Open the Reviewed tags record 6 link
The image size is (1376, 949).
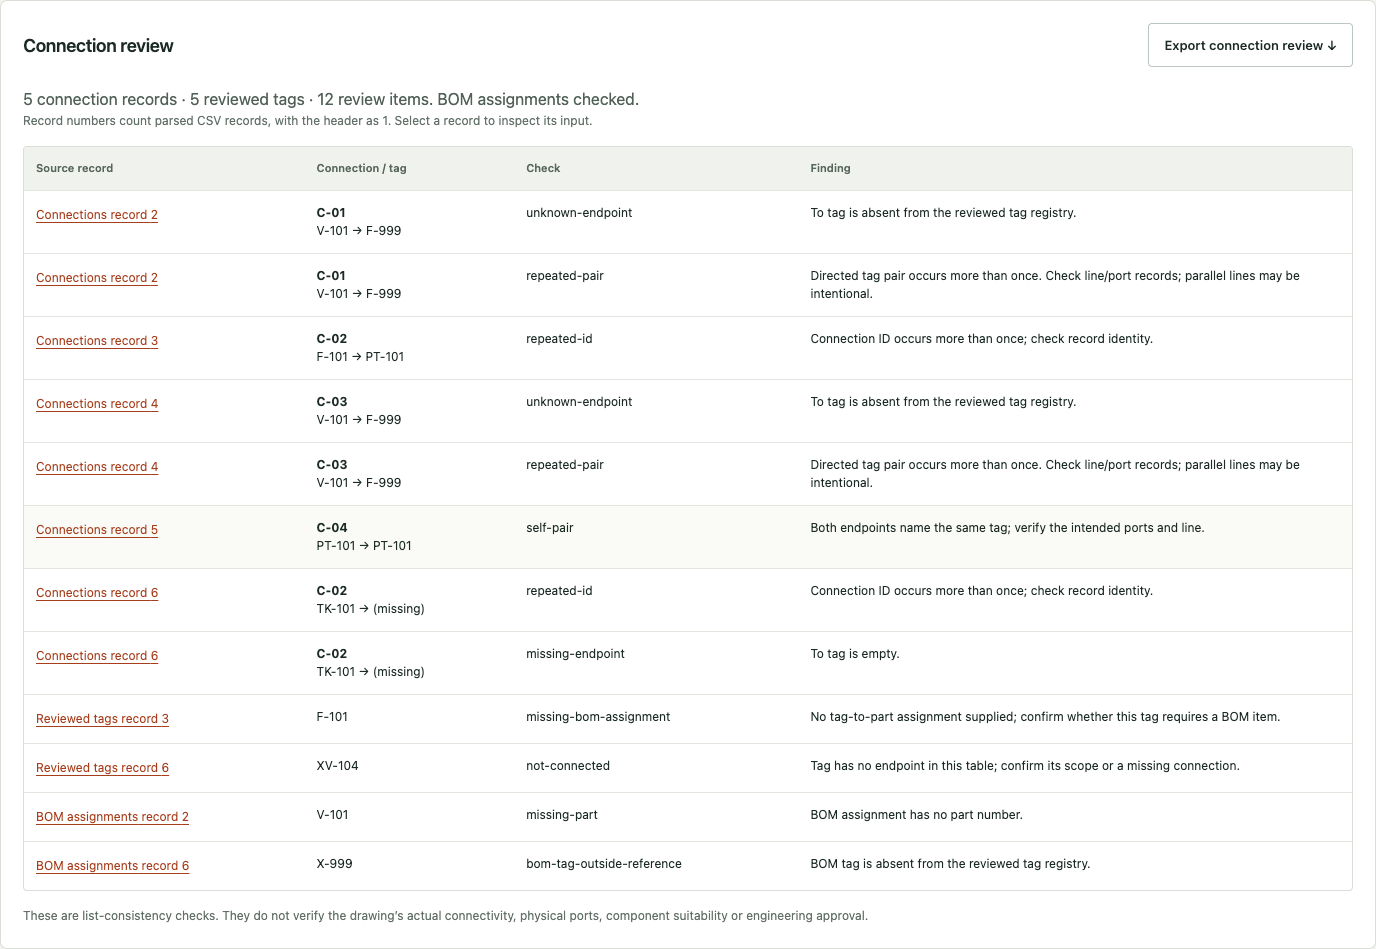102,768
